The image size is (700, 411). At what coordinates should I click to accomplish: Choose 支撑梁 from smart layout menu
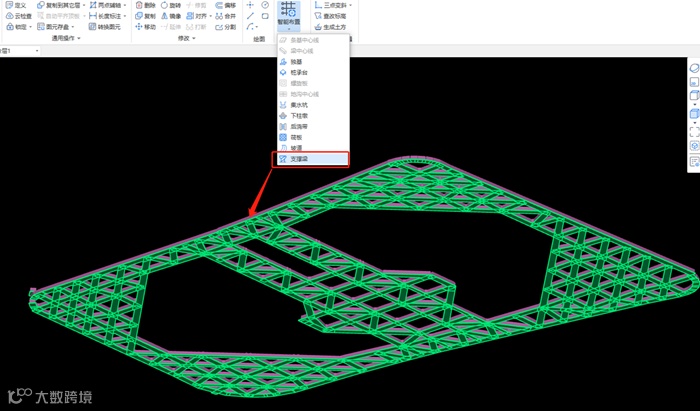click(x=311, y=159)
